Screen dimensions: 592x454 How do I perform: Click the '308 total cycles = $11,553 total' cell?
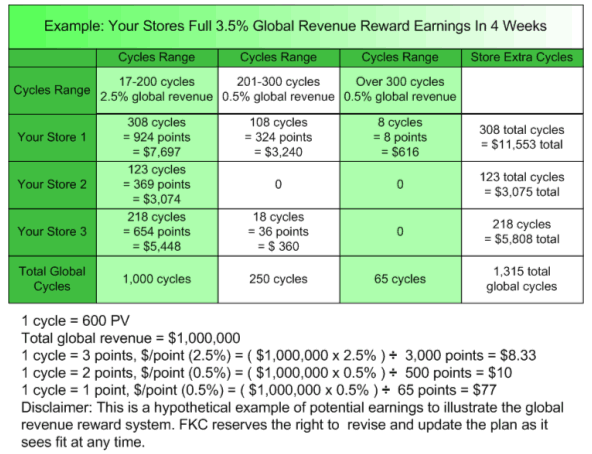point(522,137)
